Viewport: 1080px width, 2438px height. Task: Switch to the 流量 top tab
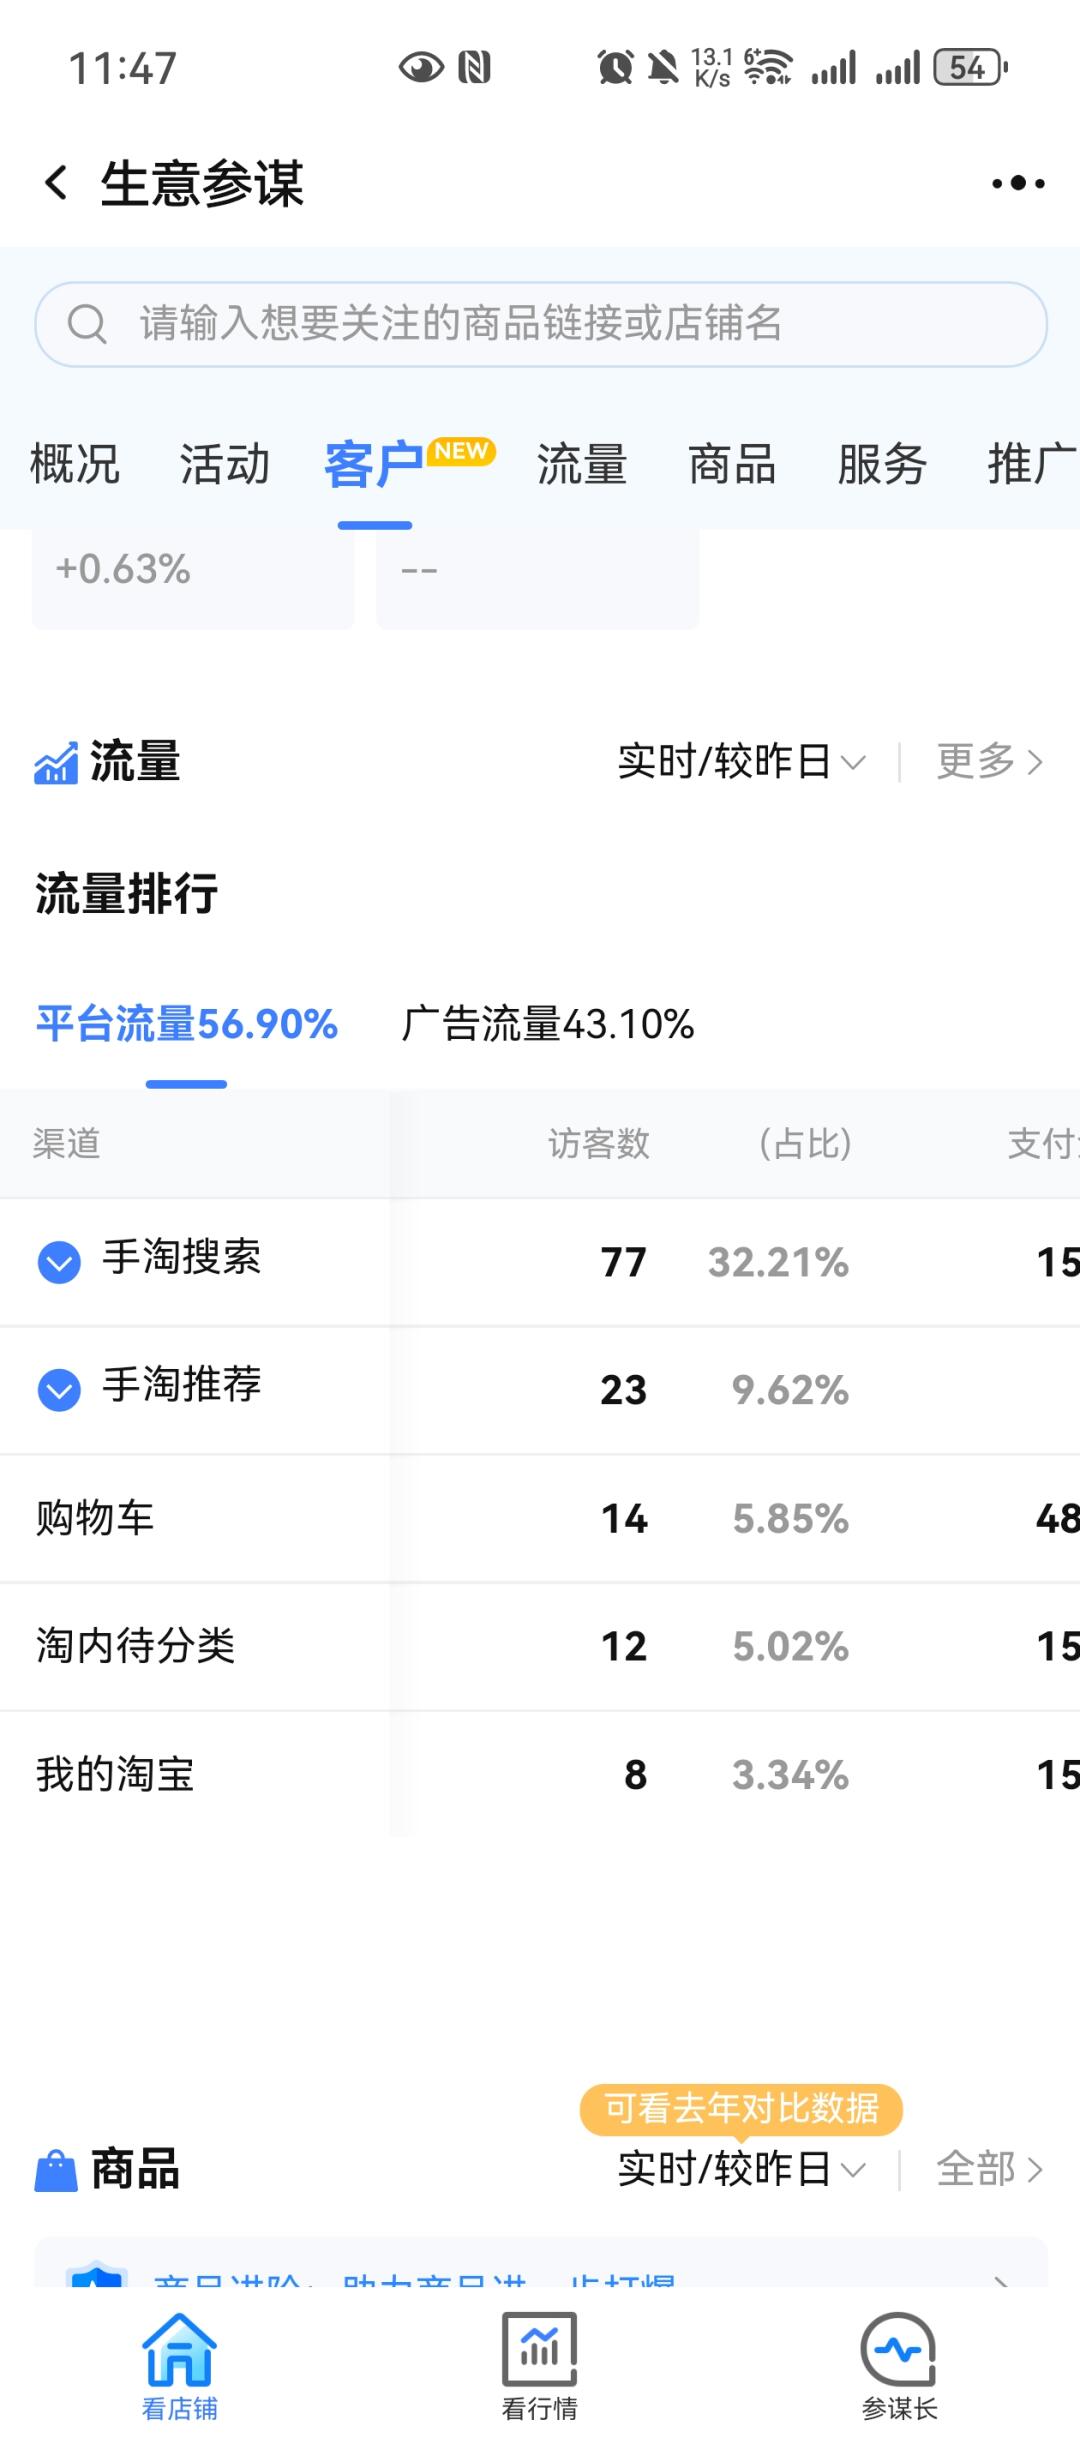click(582, 465)
